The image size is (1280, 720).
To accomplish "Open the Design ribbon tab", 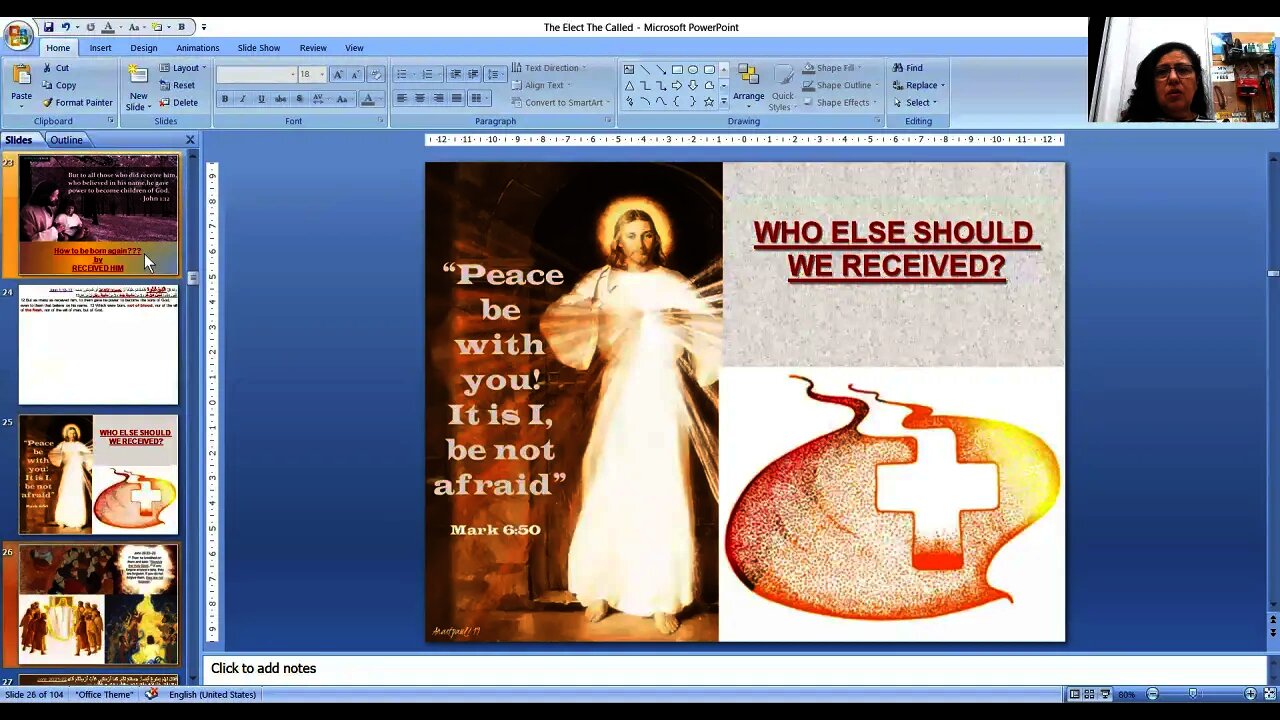I will click(143, 48).
